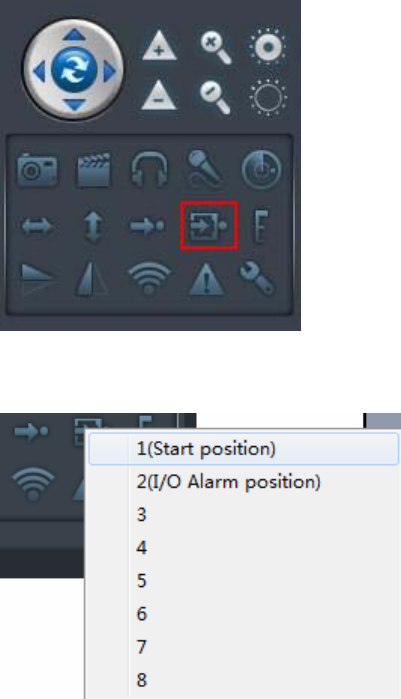Pan camera up with top arrow
This screenshot has height=699, width=401.
coord(74,35)
